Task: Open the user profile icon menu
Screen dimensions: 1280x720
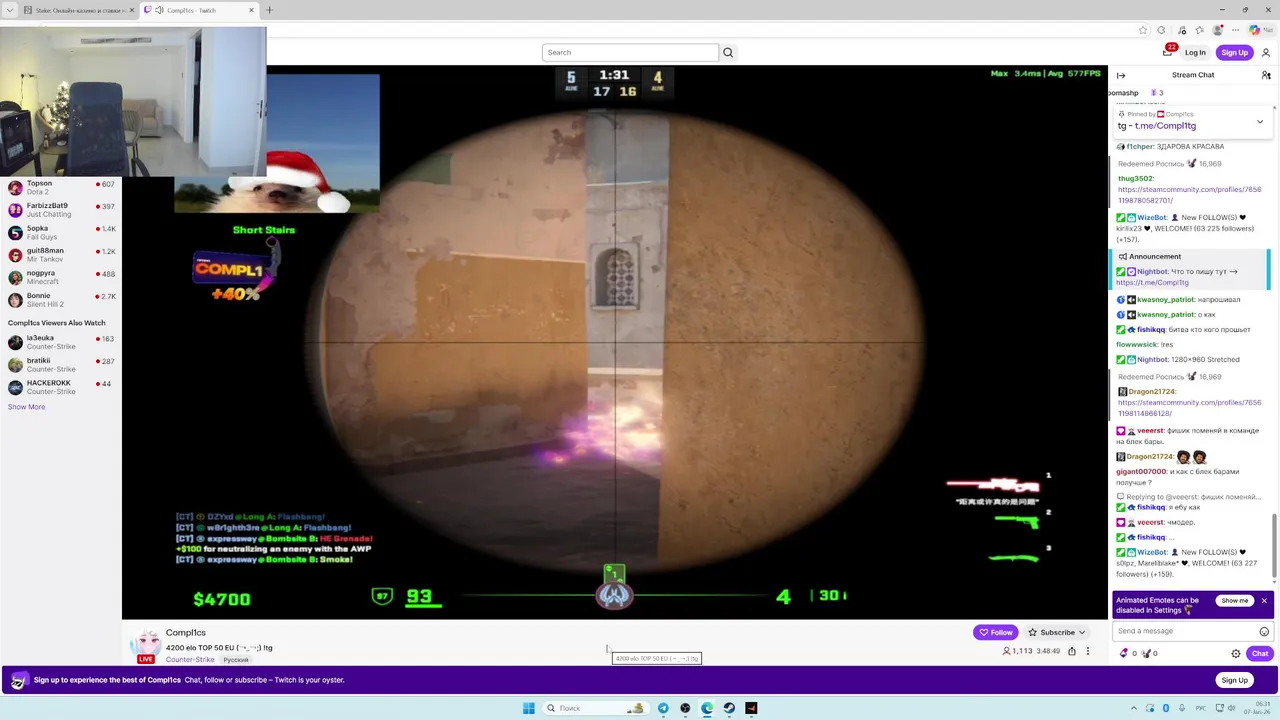Action: point(1265,53)
